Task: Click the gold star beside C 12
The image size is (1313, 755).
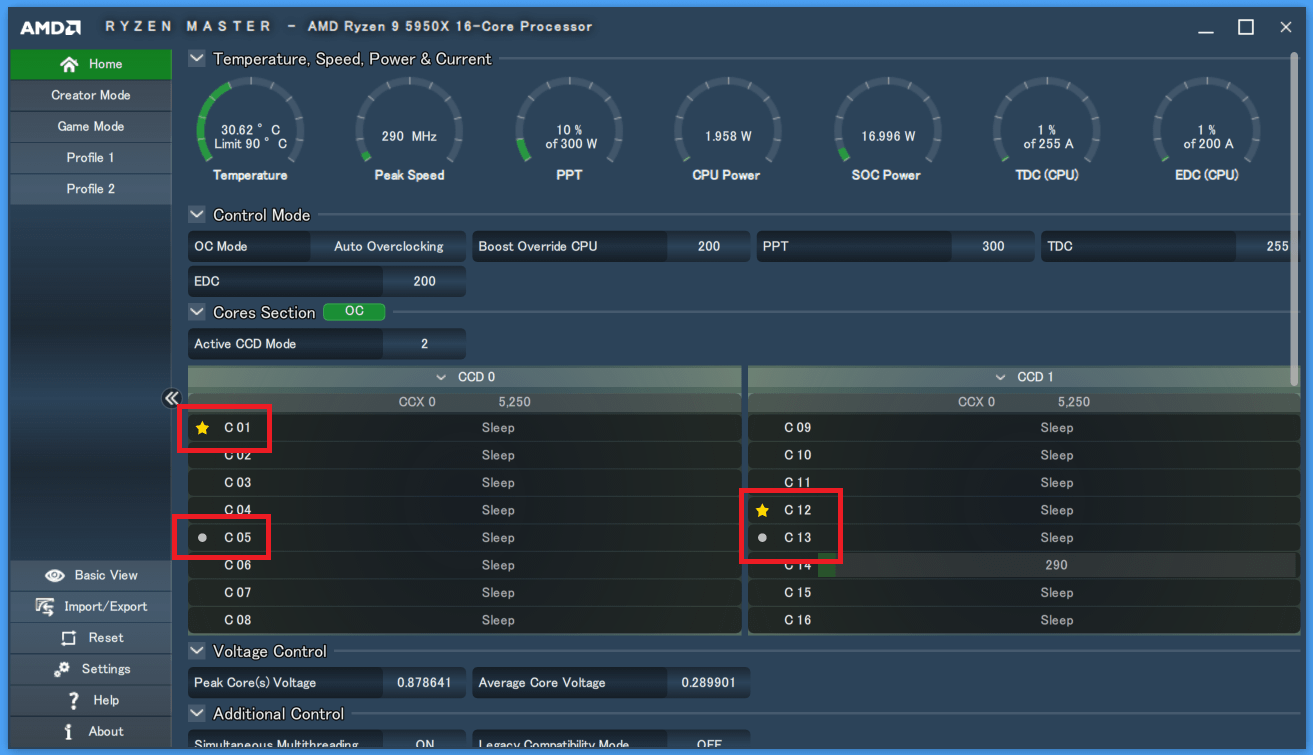Action: point(763,510)
